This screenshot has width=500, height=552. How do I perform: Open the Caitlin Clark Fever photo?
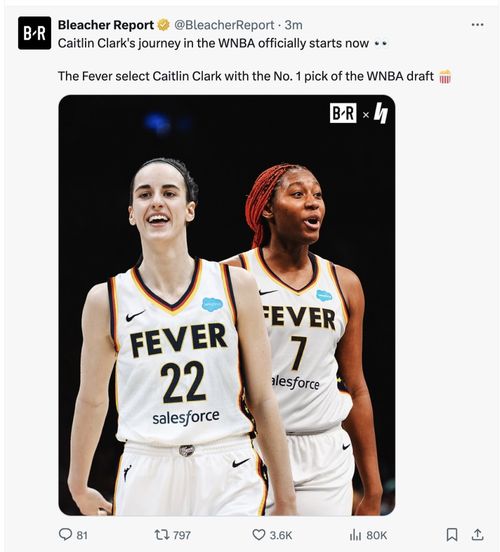[227, 305]
